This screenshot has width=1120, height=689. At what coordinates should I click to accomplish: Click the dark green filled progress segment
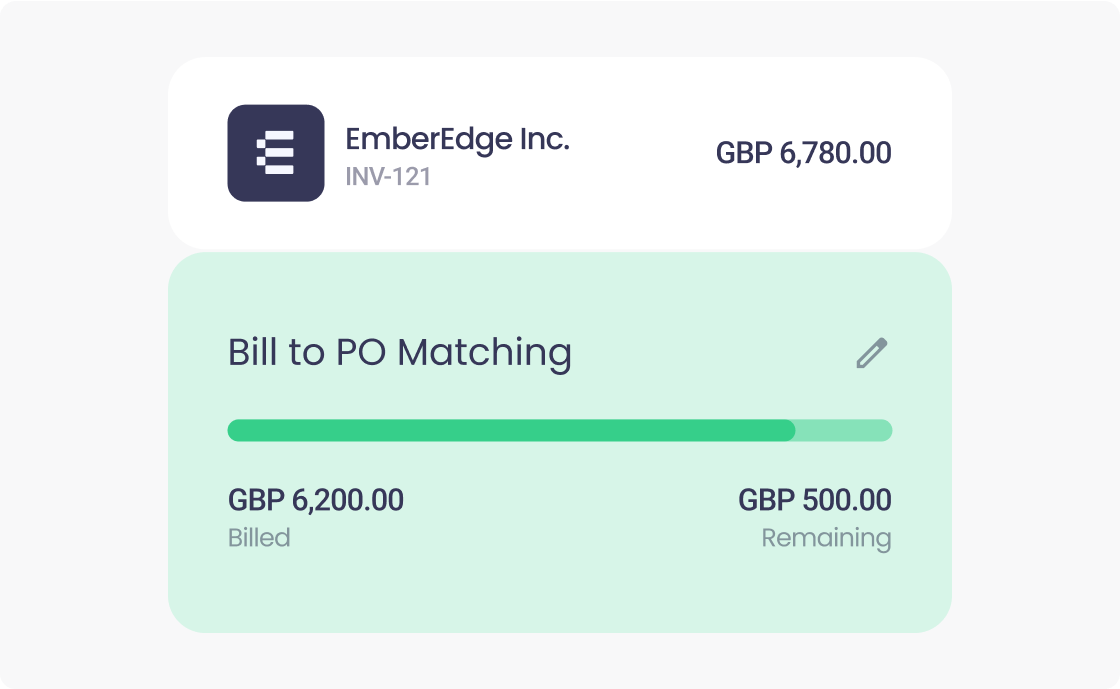pyautogui.click(x=510, y=430)
